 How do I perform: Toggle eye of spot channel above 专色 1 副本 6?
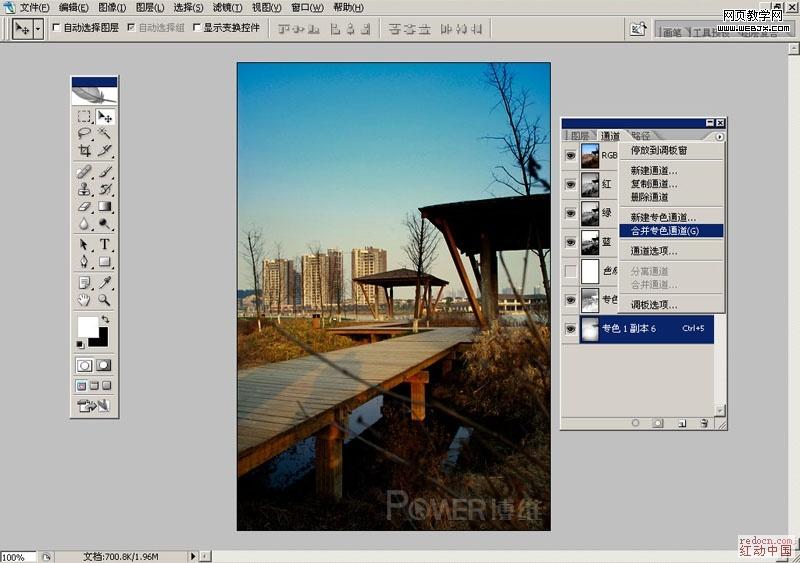570,300
